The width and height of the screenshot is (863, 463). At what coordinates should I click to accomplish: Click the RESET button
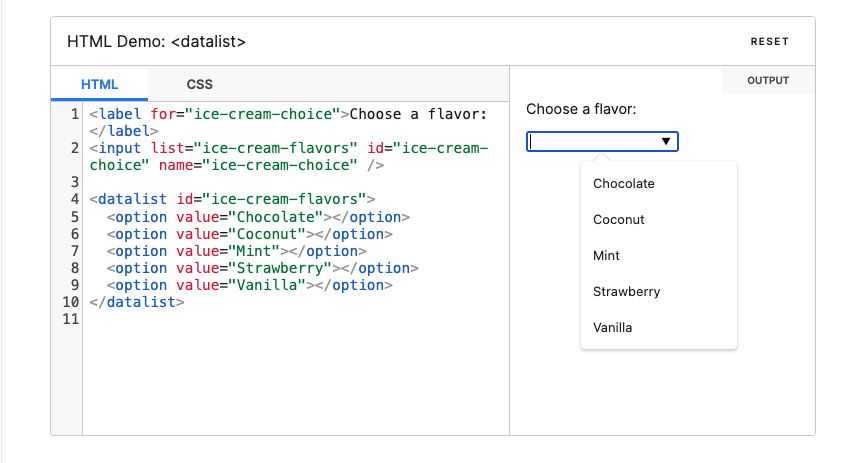click(x=769, y=42)
